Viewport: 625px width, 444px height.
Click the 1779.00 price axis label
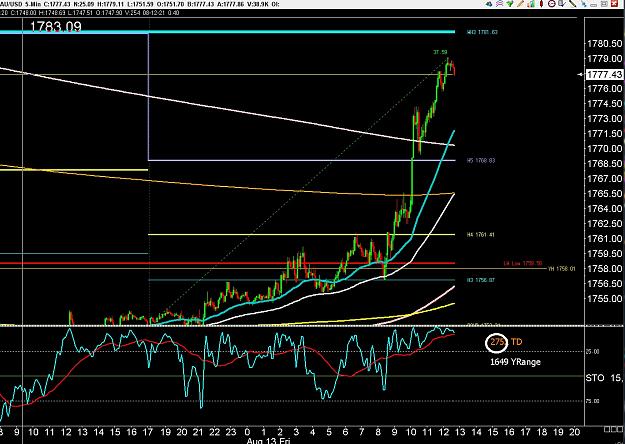point(604,59)
